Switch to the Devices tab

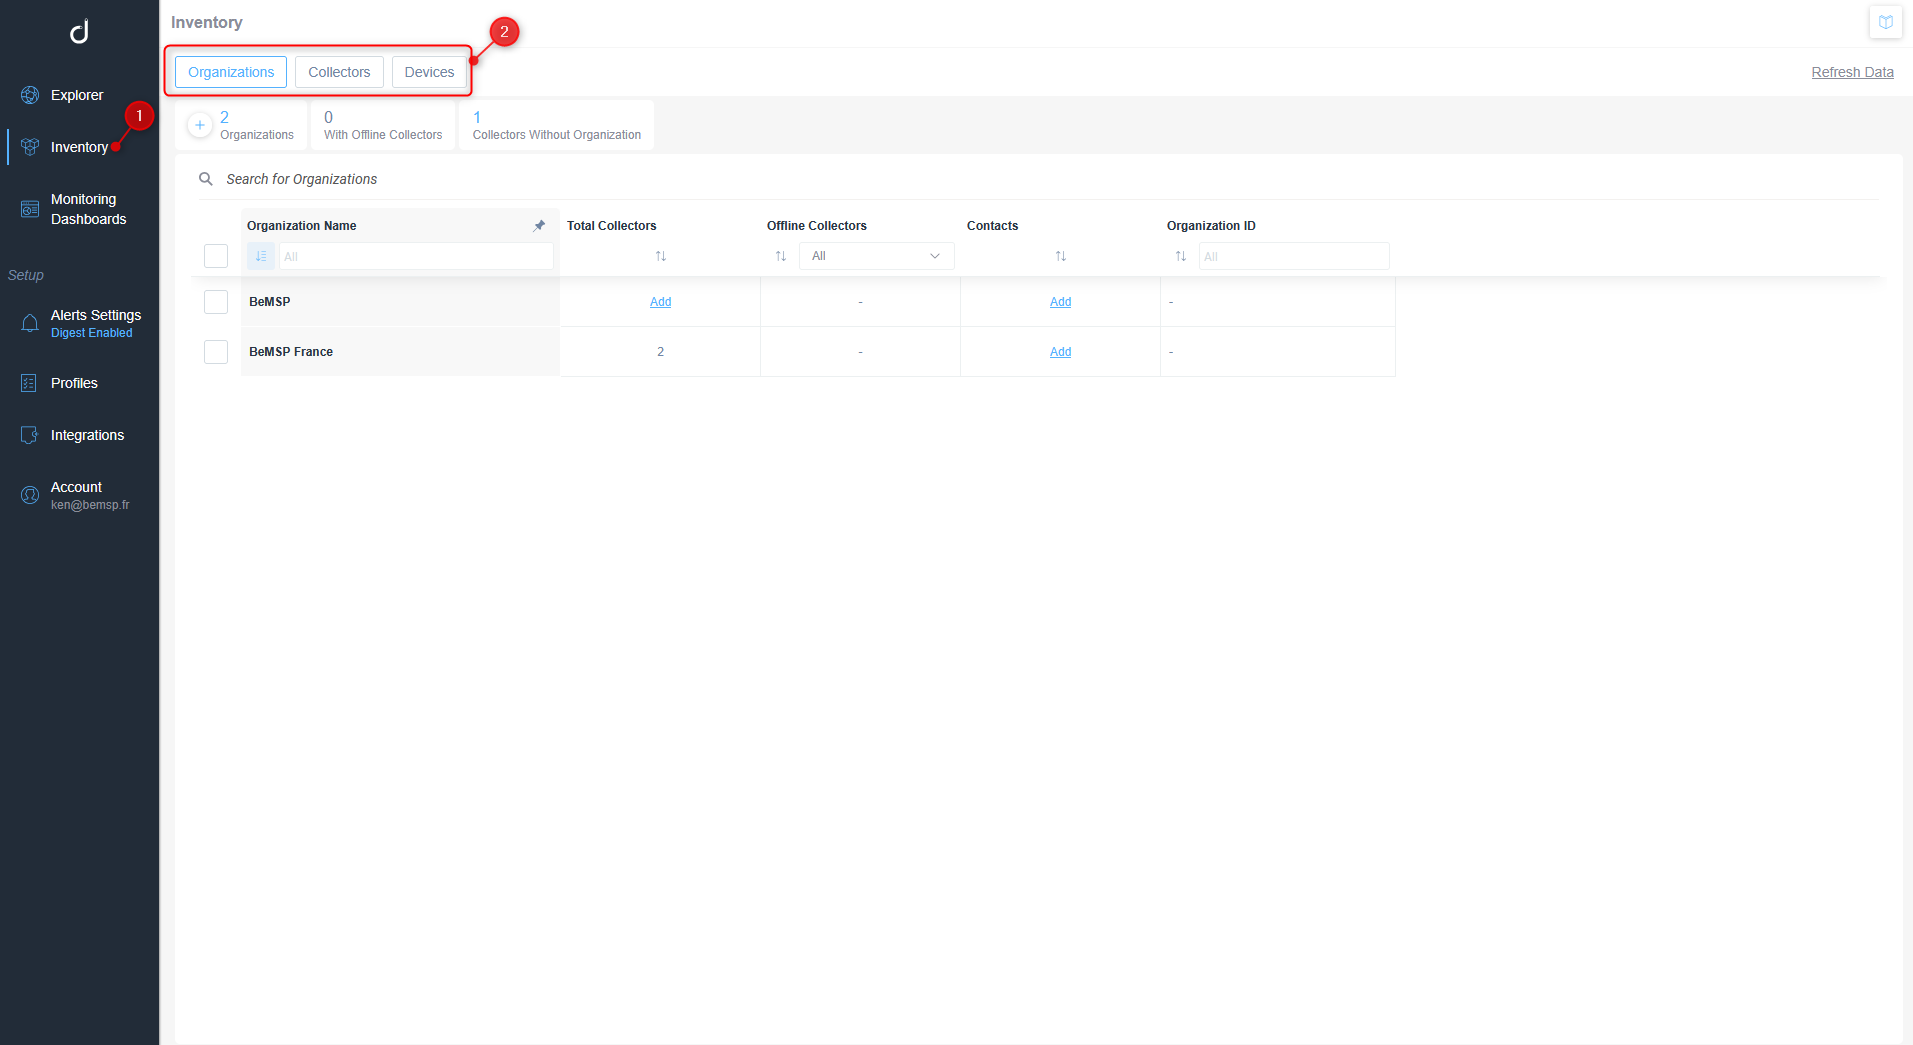(x=429, y=72)
